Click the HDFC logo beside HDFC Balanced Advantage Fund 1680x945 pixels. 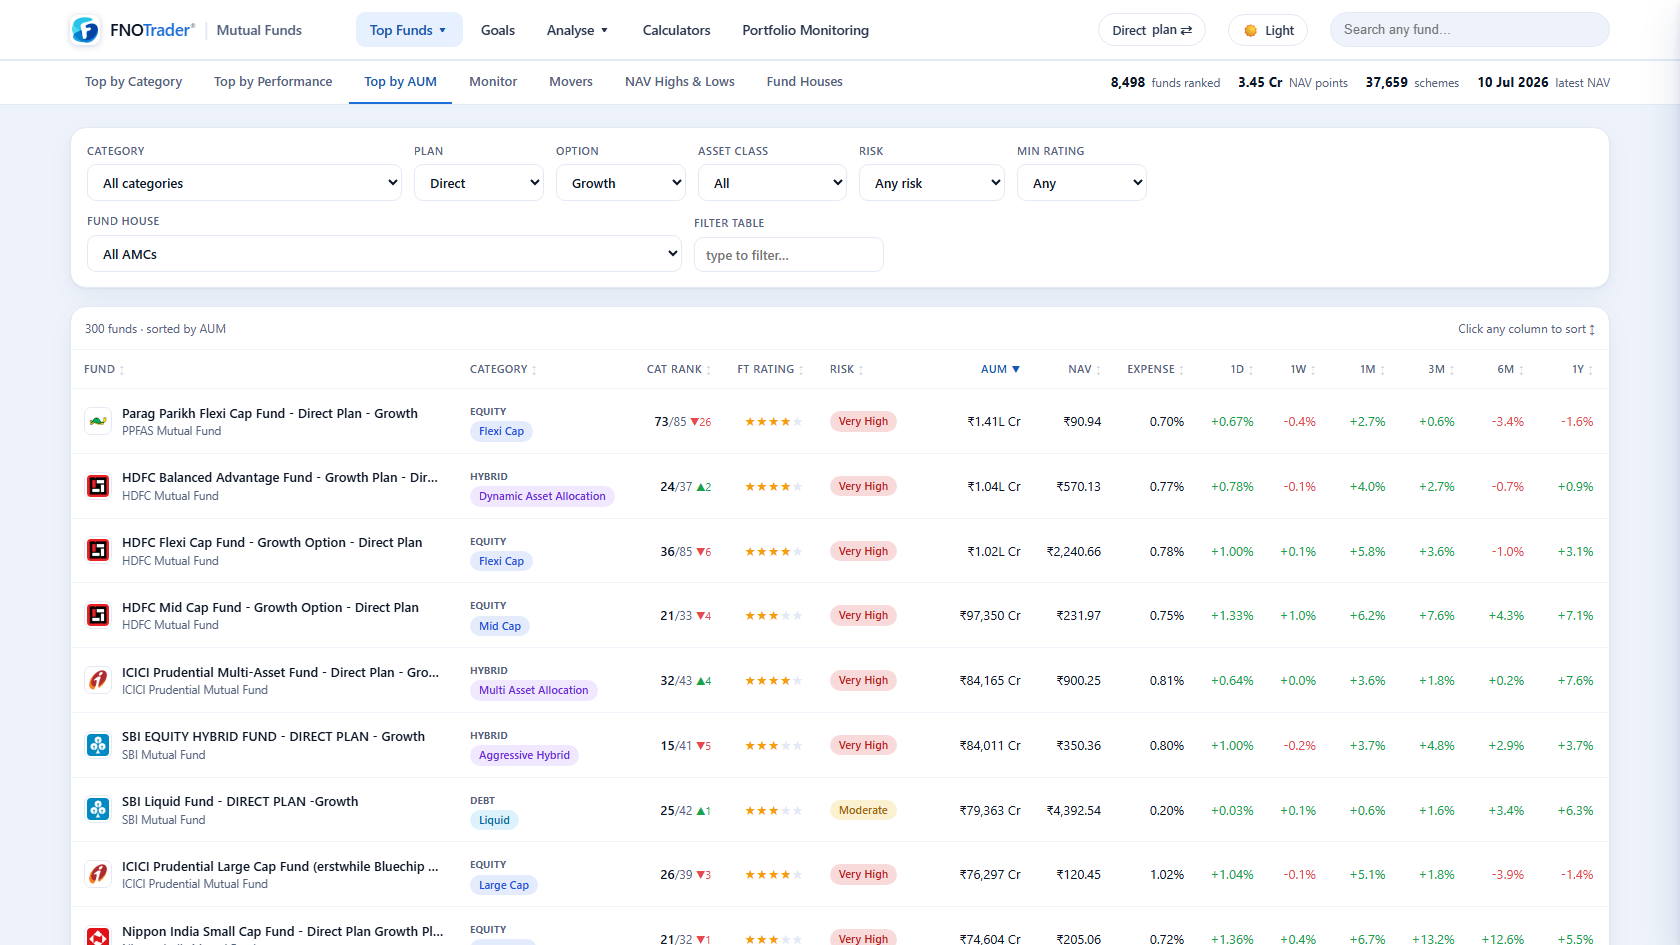click(x=98, y=486)
